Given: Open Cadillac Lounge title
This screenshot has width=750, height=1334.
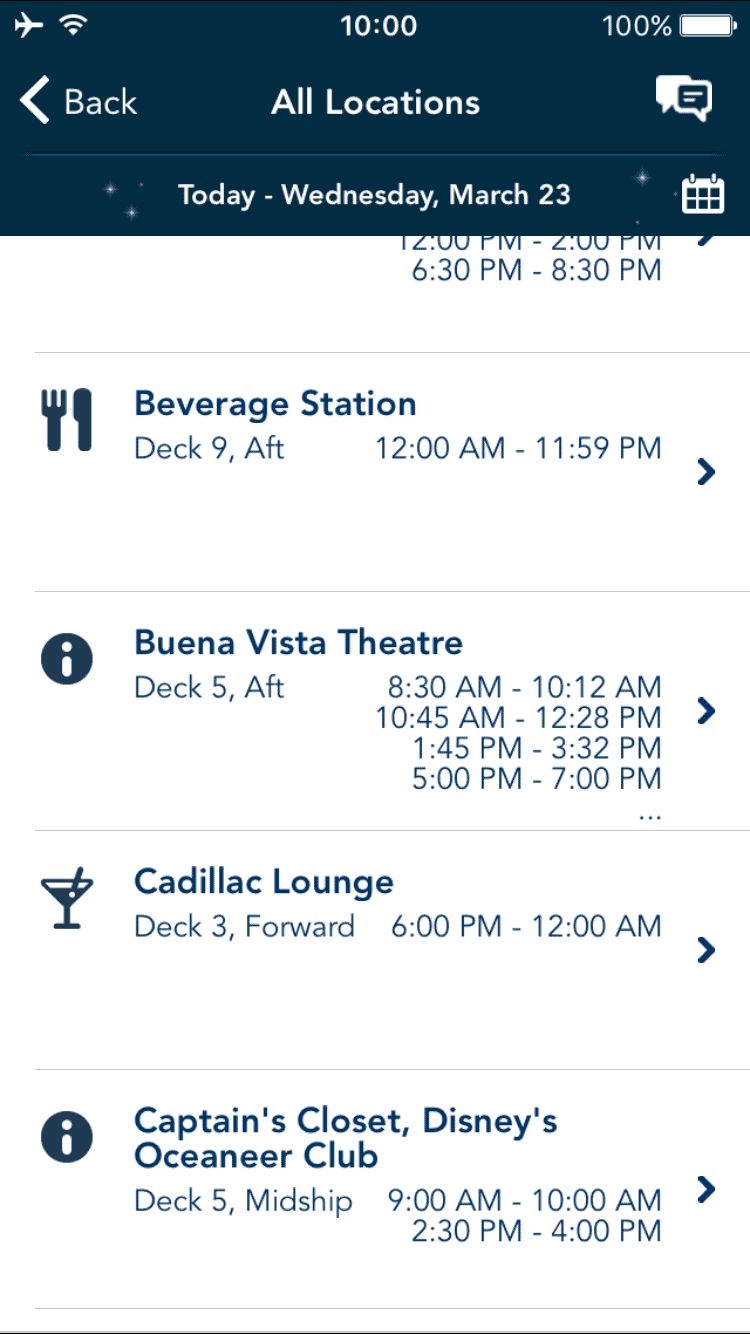Looking at the screenshot, I should (x=264, y=882).
